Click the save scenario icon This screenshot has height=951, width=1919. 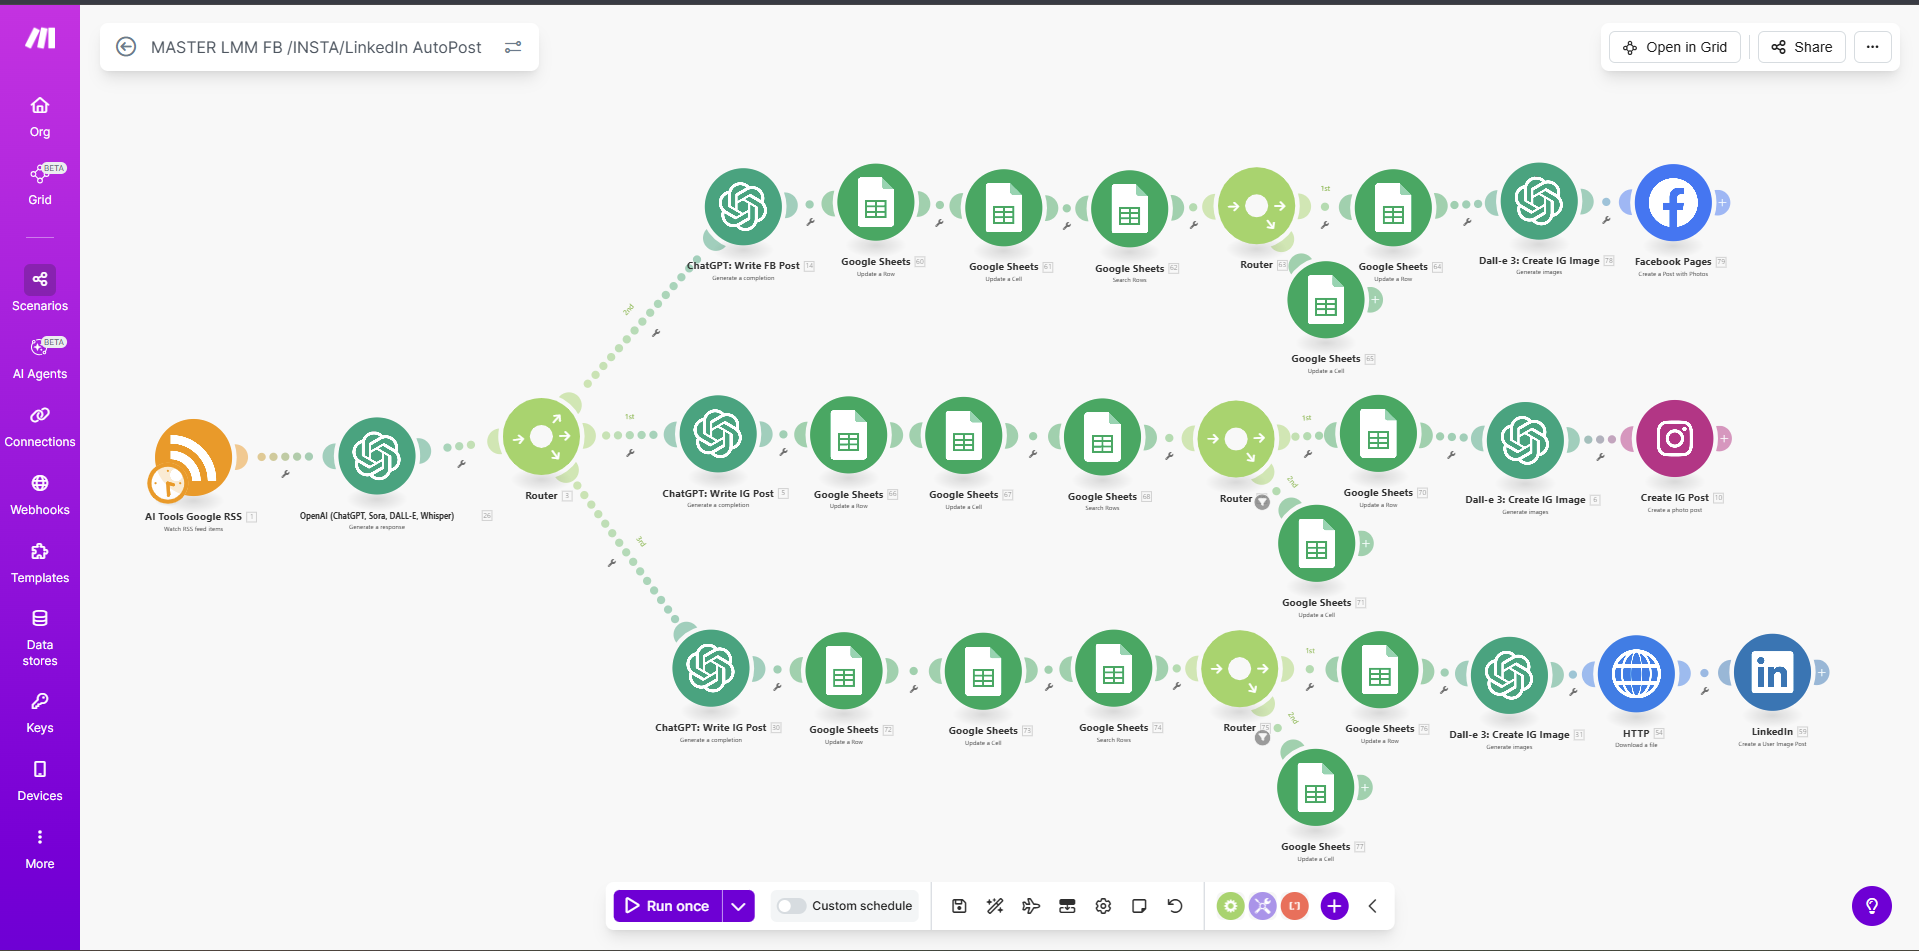(x=959, y=906)
